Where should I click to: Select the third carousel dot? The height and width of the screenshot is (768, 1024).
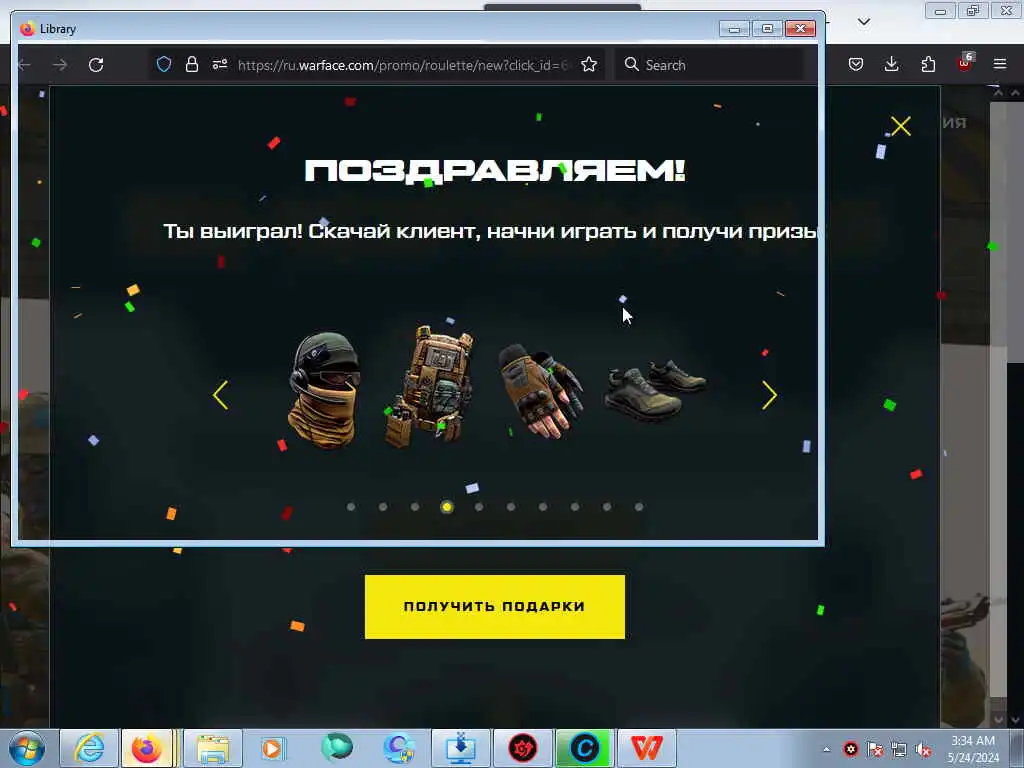[415, 507]
